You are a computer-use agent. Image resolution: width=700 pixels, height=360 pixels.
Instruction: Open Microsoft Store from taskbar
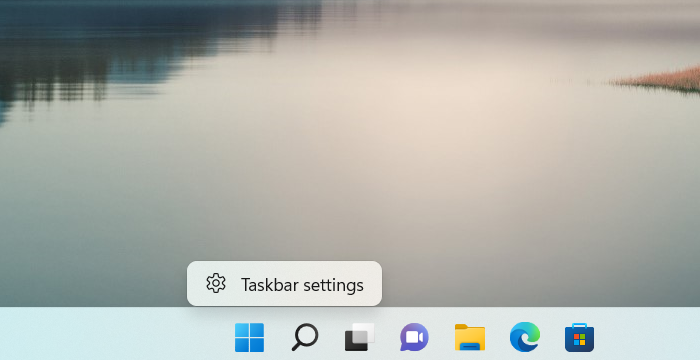click(x=579, y=337)
